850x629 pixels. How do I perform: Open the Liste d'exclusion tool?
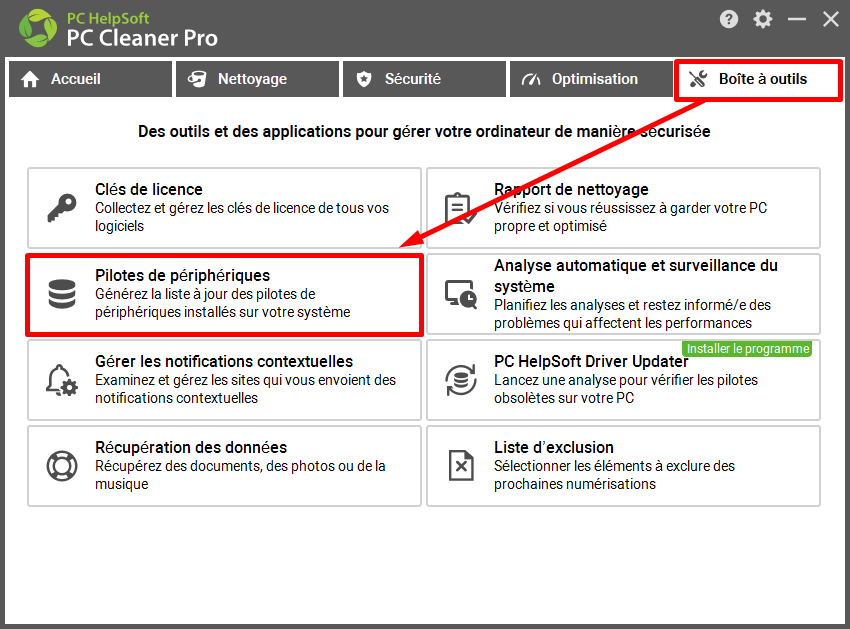tap(623, 466)
